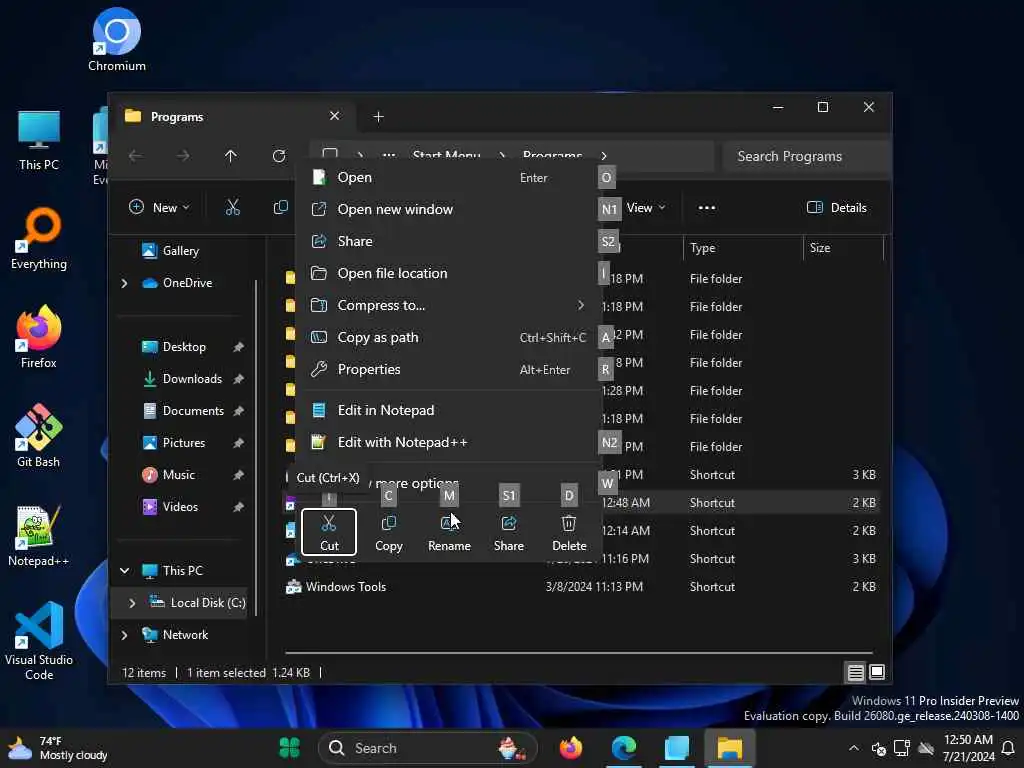Click the toolbar Cut scissors icon
Screen dimensions: 1024x768
point(232,208)
